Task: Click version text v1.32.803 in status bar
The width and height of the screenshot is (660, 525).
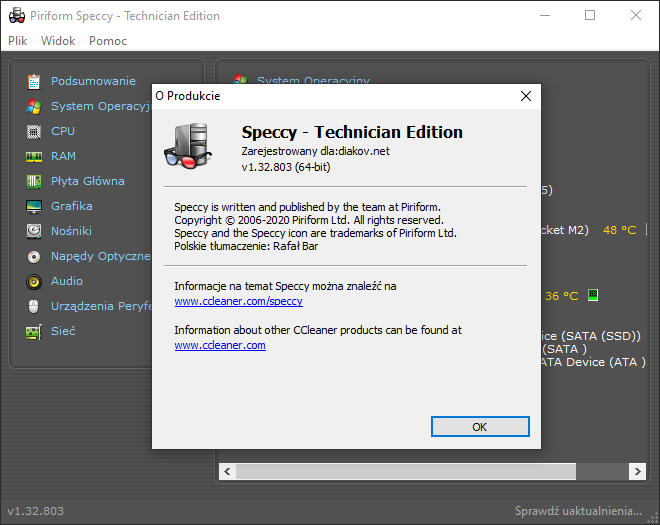Action: tap(36, 511)
